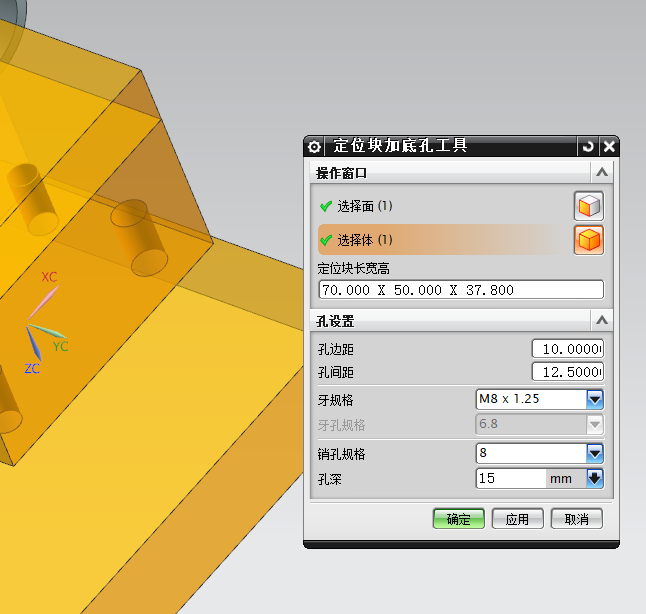
Task: Click the 销孔规格 label text
Action: [342, 454]
